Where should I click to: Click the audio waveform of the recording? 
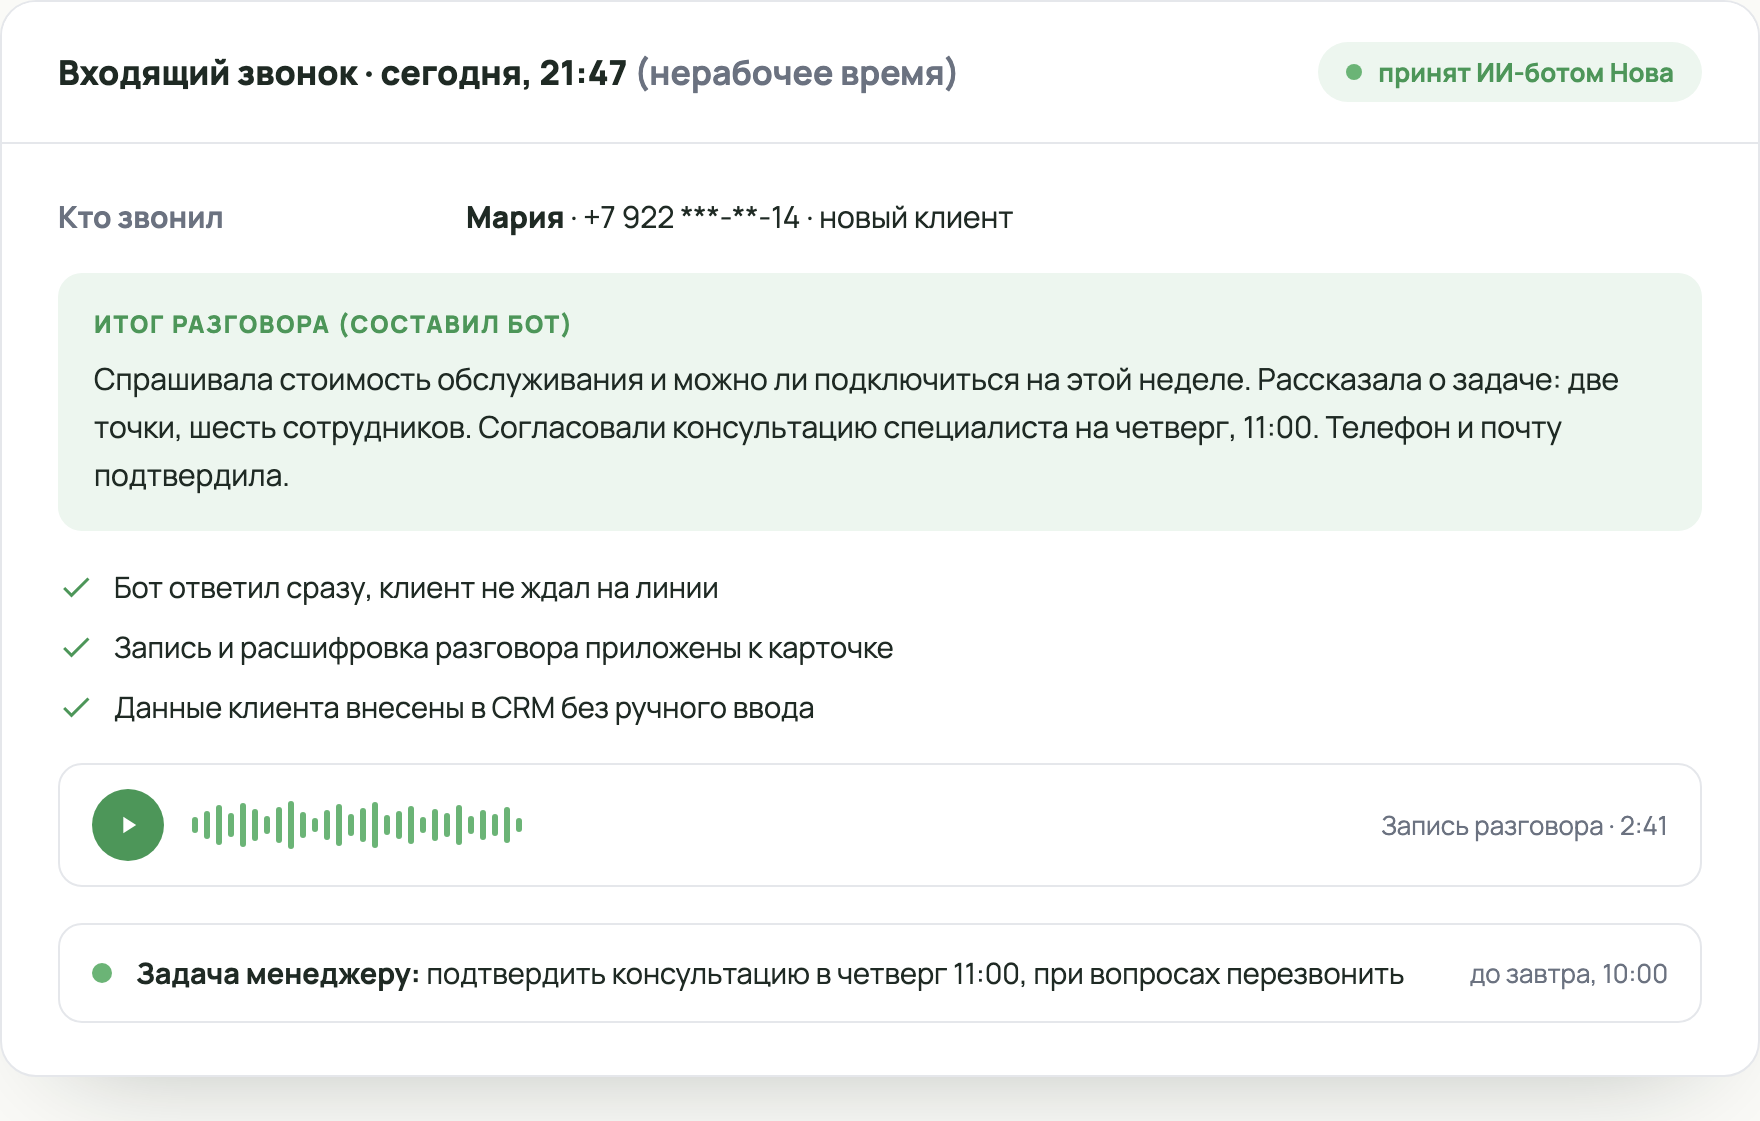[x=357, y=825]
